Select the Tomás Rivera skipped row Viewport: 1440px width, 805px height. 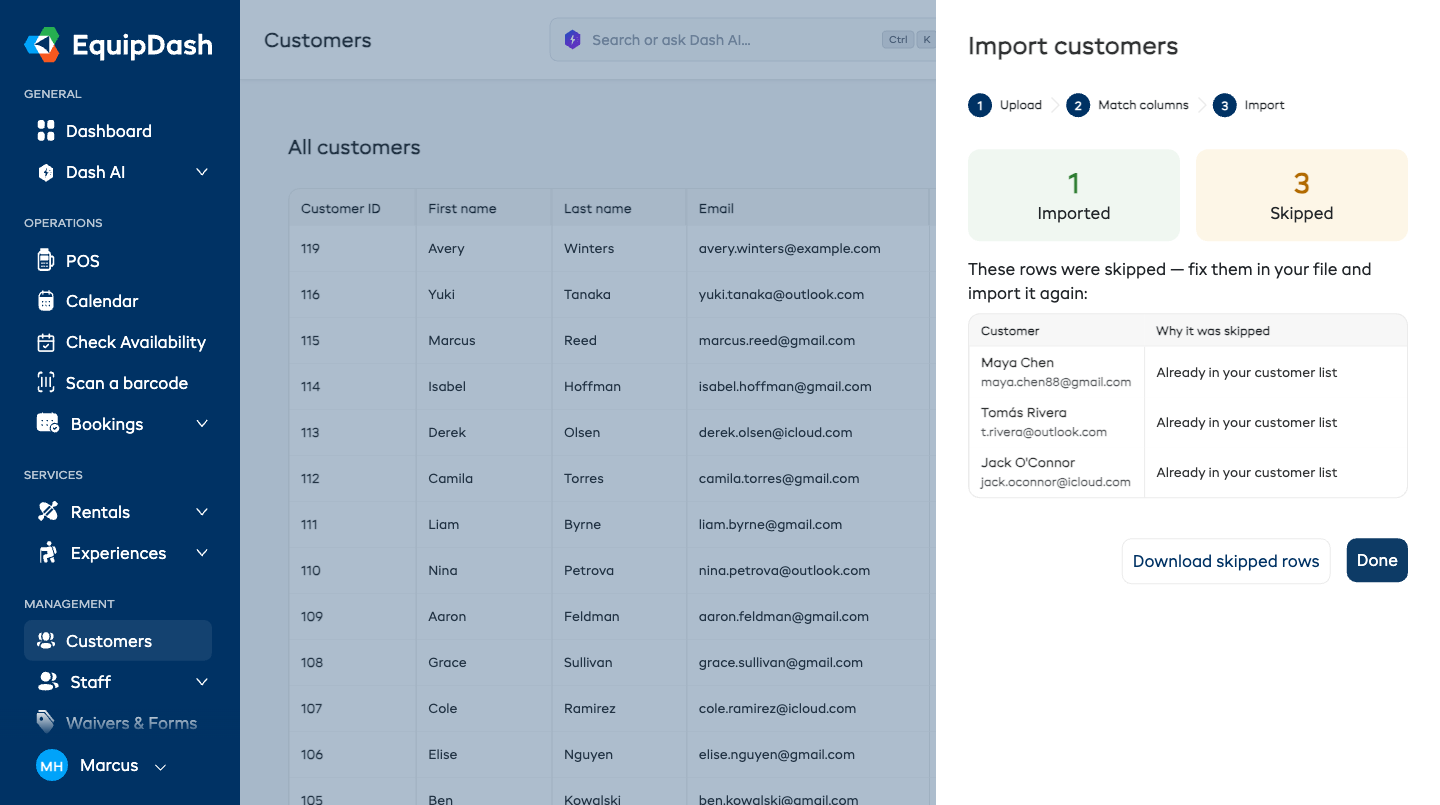(1188, 422)
